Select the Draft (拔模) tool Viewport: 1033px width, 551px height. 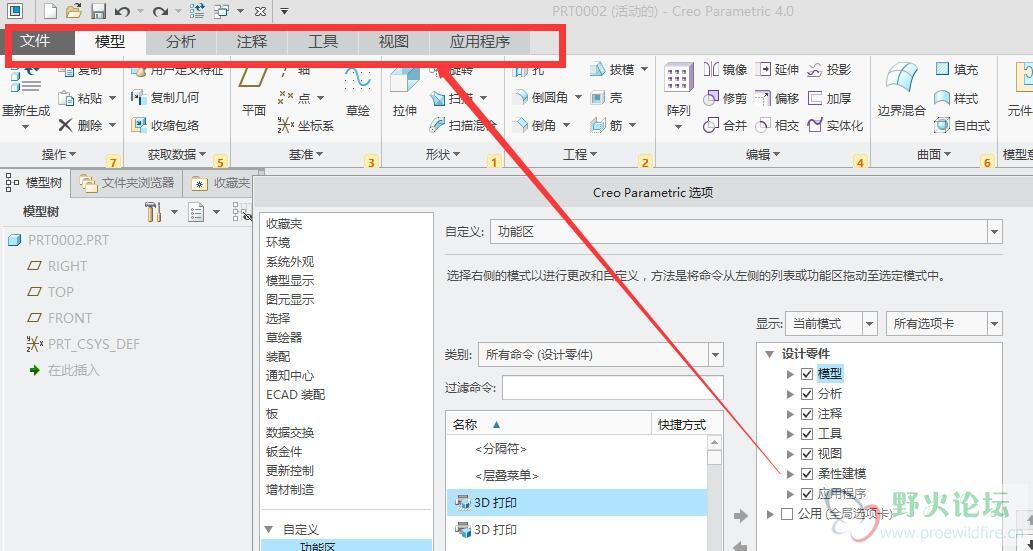pos(612,69)
